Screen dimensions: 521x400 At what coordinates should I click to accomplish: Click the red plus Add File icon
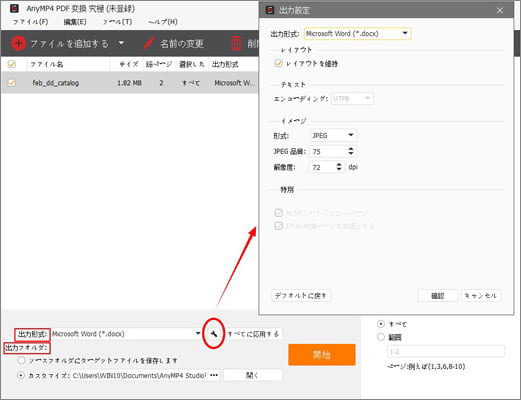(x=18, y=43)
